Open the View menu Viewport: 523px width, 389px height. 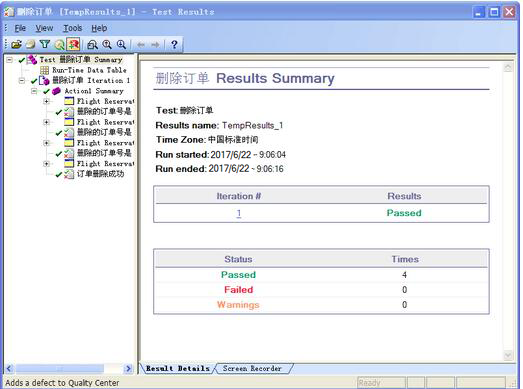pyautogui.click(x=44, y=28)
